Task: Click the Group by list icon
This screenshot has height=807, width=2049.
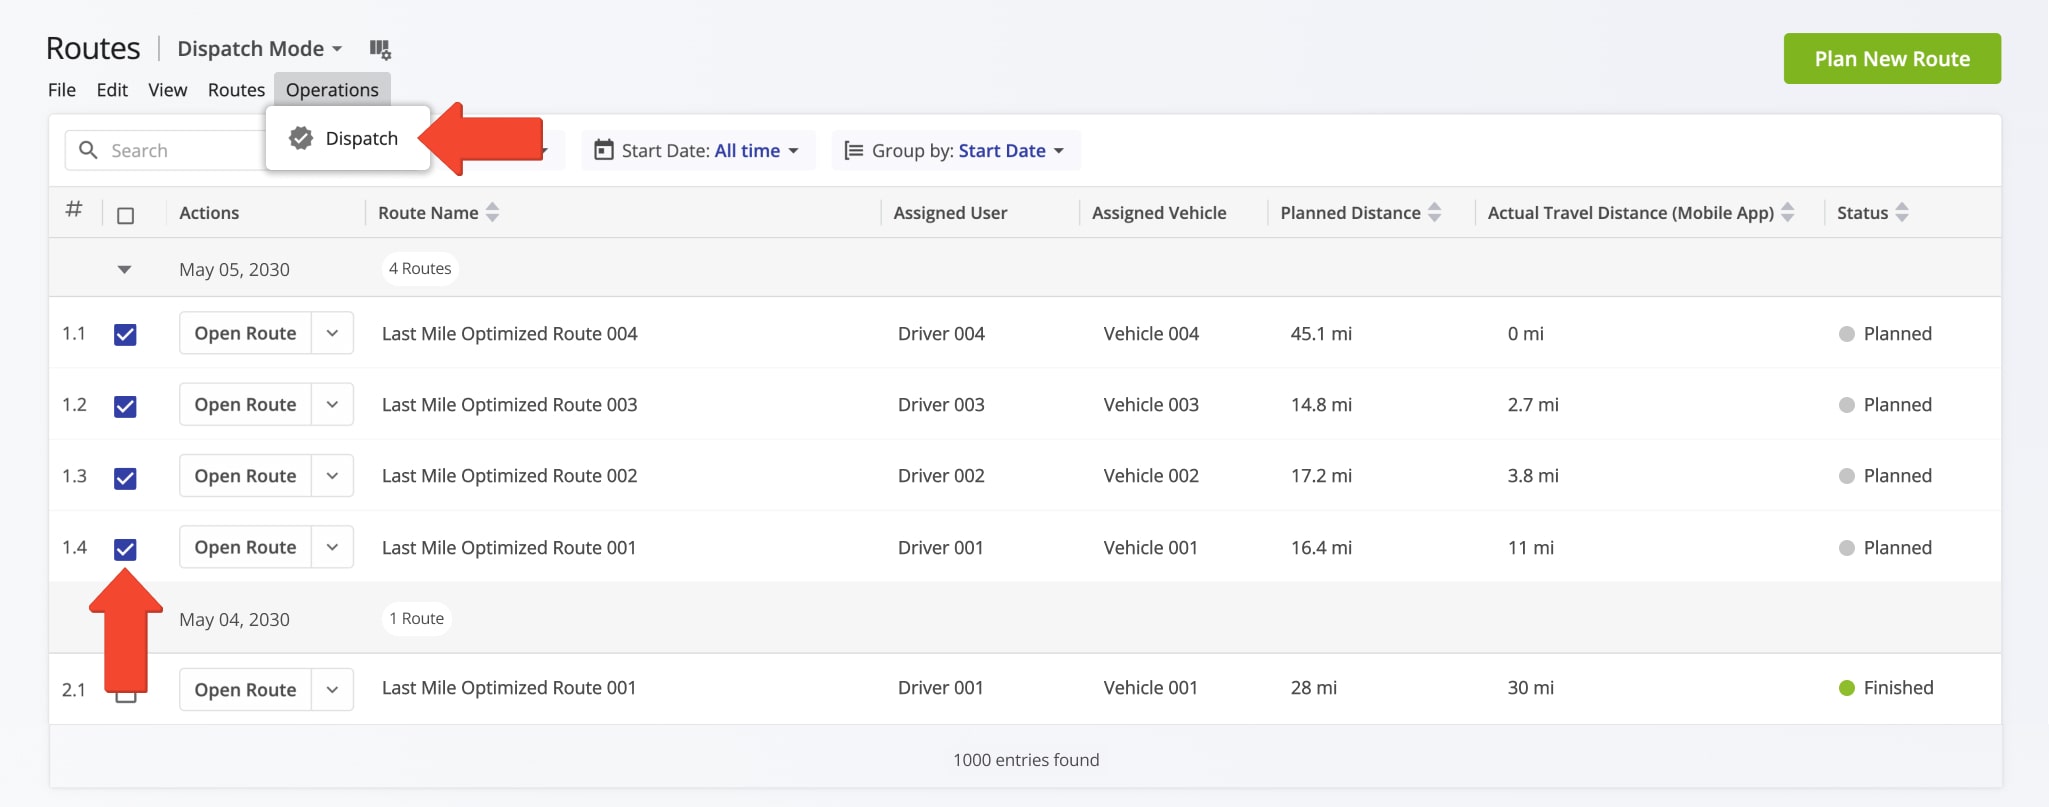Action: (x=853, y=150)
